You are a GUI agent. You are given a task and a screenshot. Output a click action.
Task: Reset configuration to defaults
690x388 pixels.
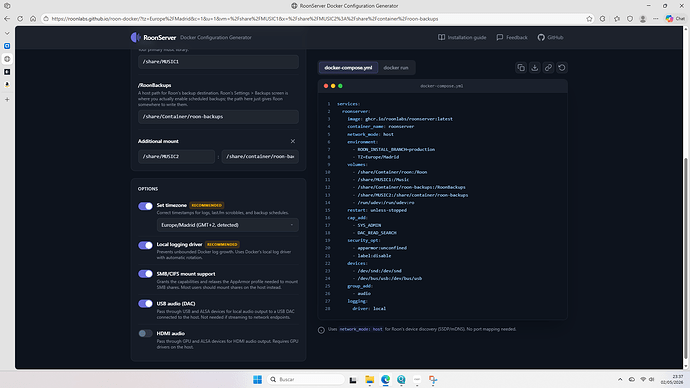click(562, 68)
